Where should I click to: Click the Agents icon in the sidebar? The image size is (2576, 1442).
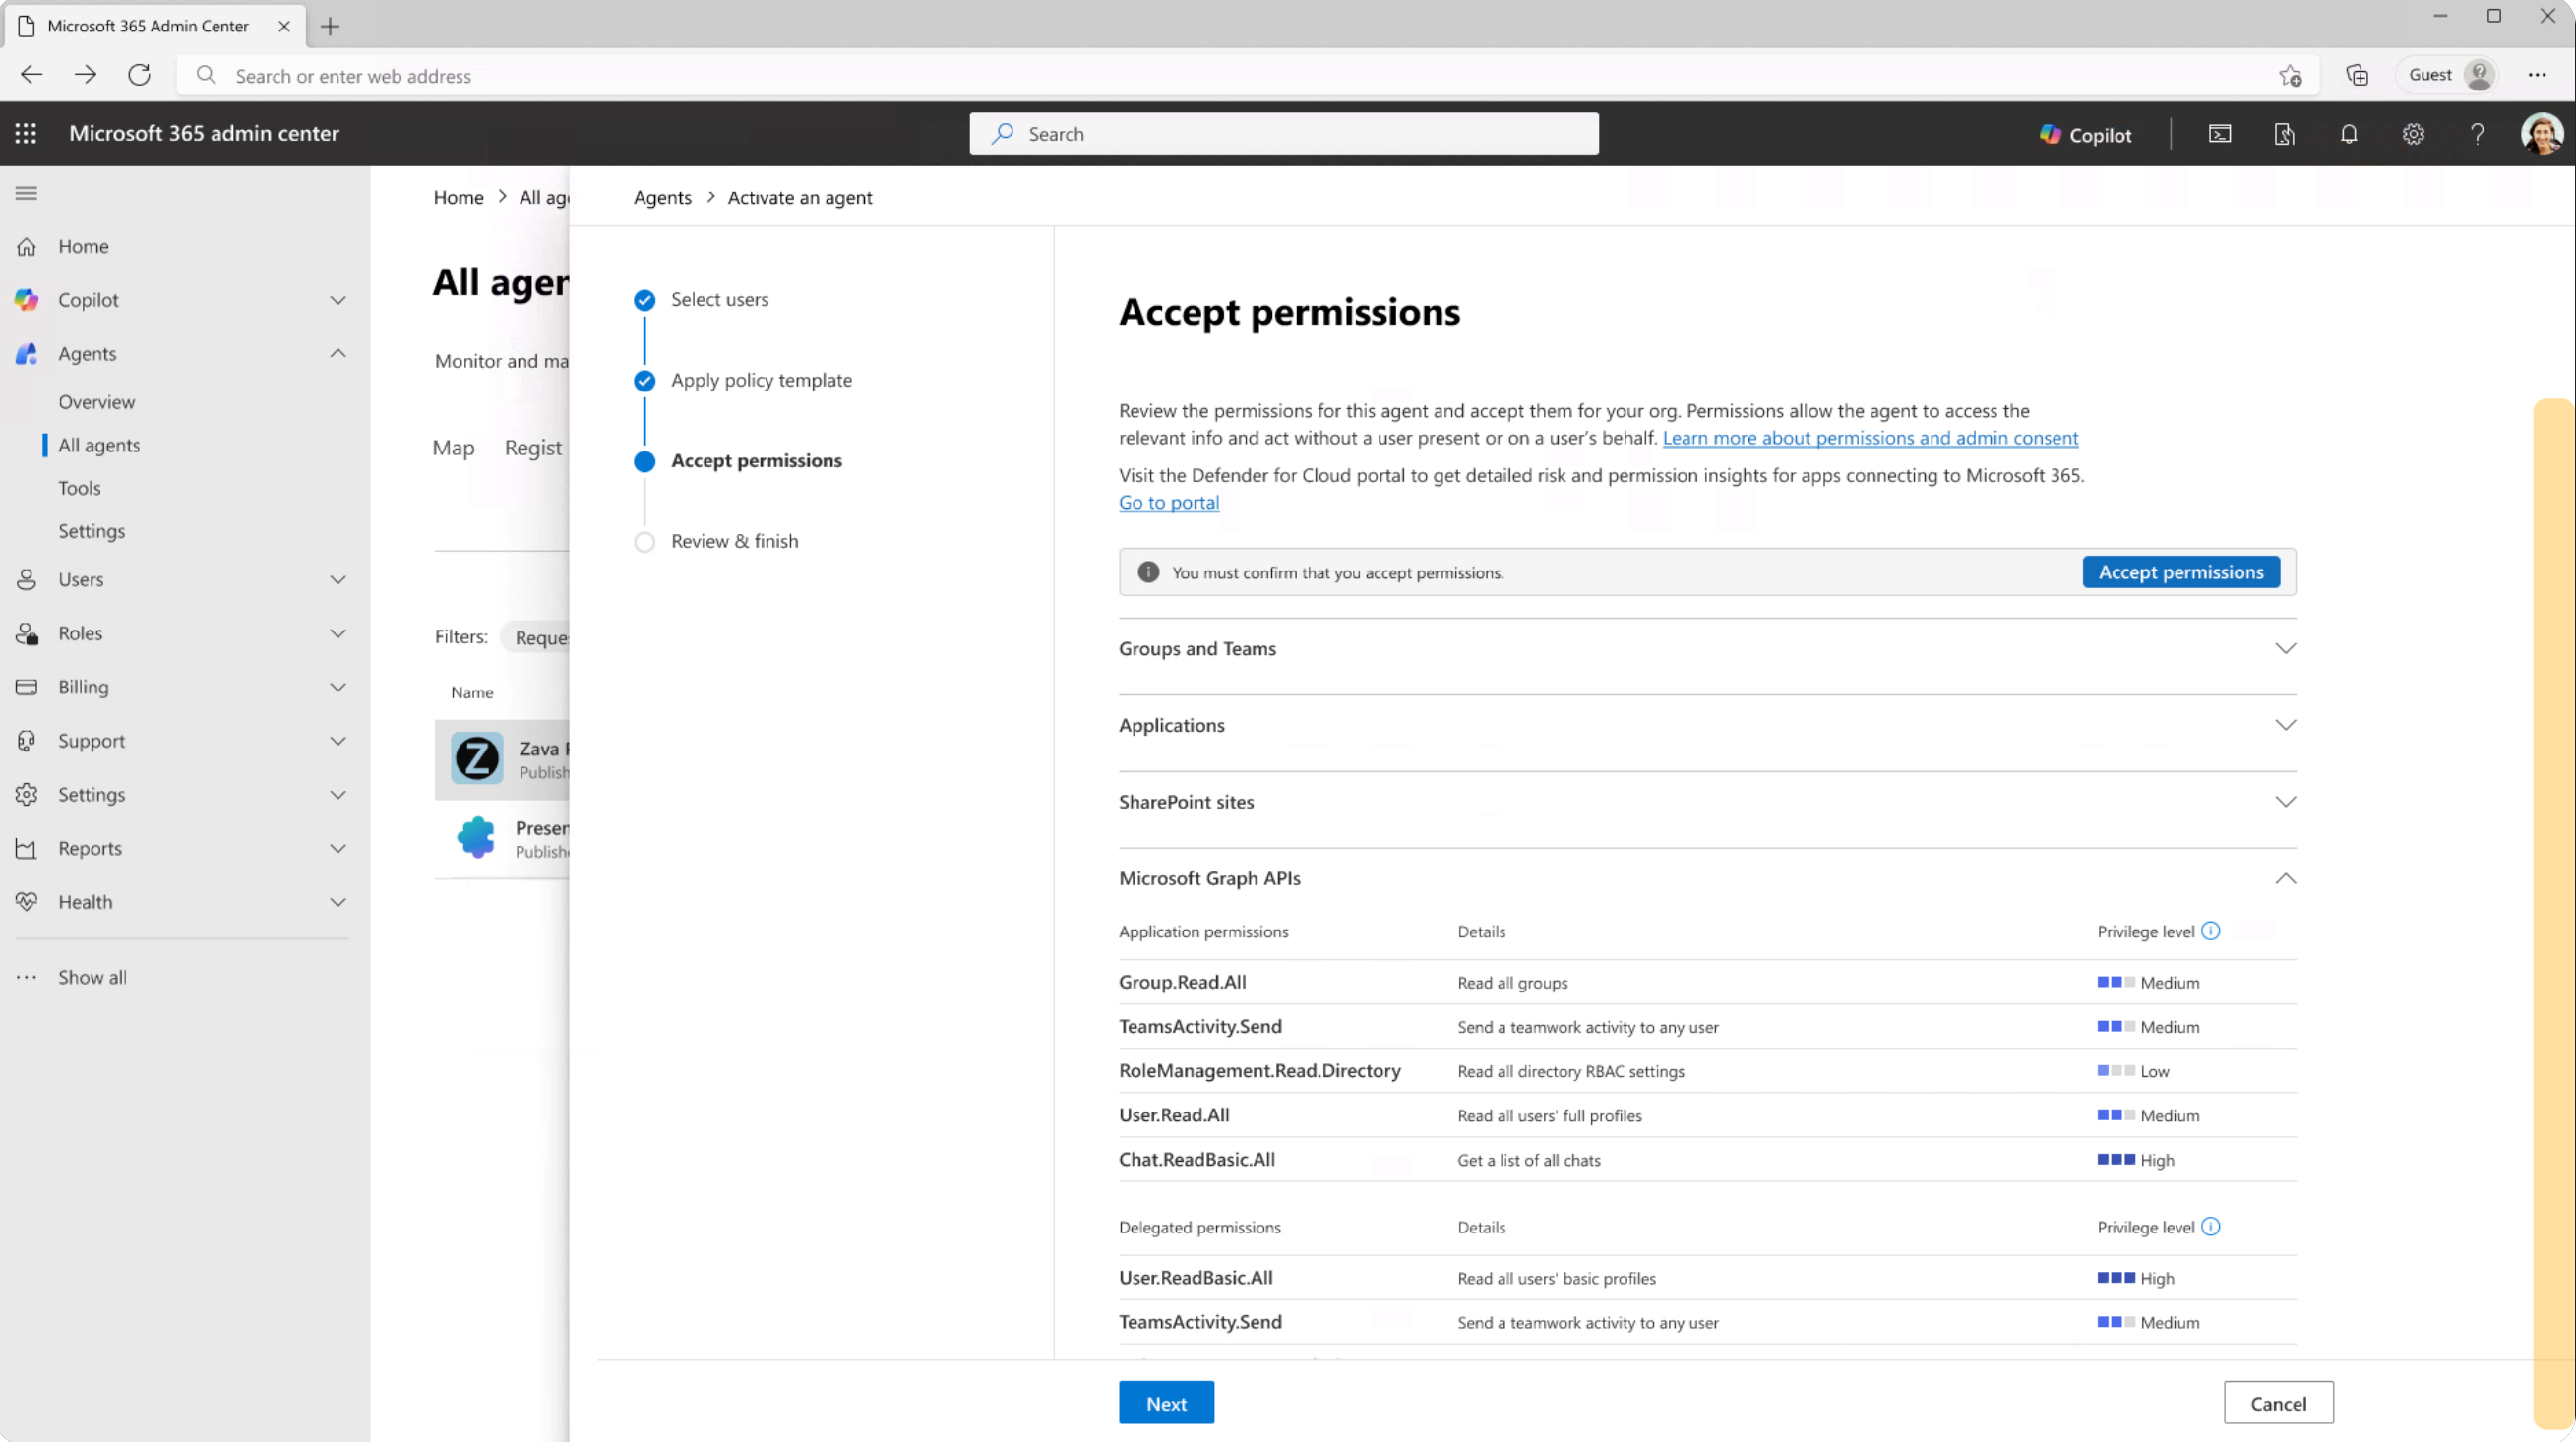coord(27,354)
